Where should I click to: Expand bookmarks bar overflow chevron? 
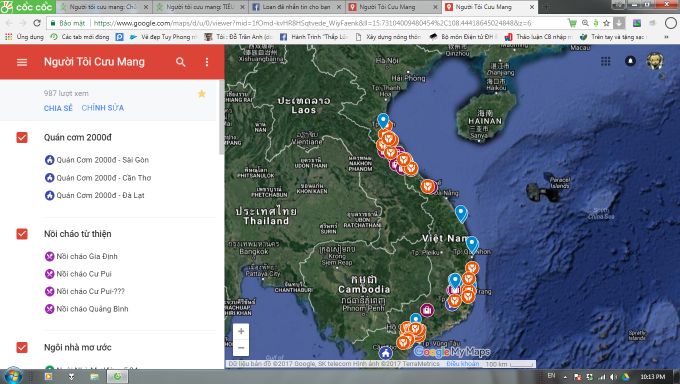point(666,37)
